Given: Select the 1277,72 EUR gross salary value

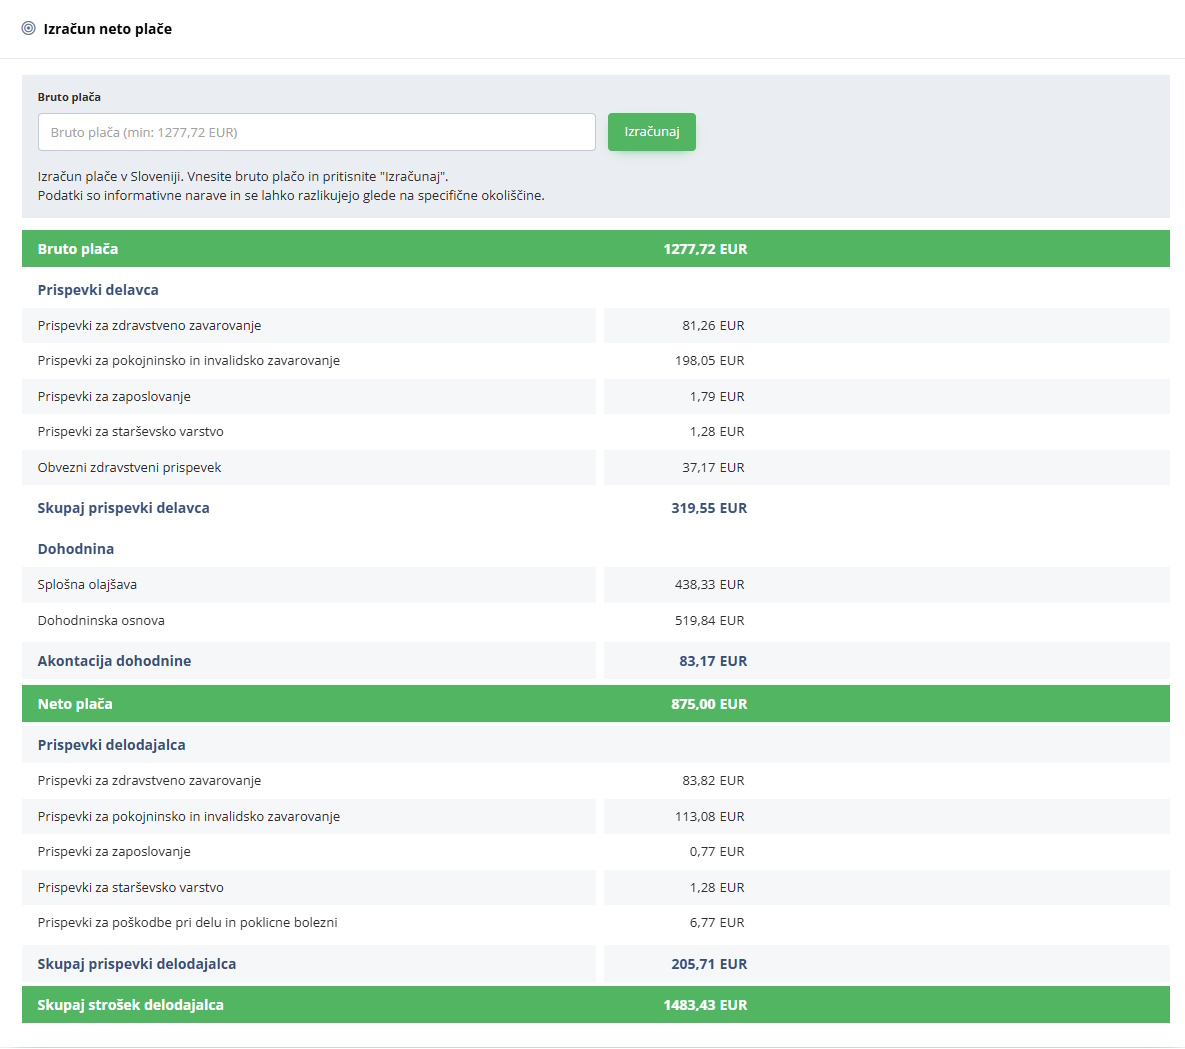Looking at the screenshot, I should tap(705, 249).
